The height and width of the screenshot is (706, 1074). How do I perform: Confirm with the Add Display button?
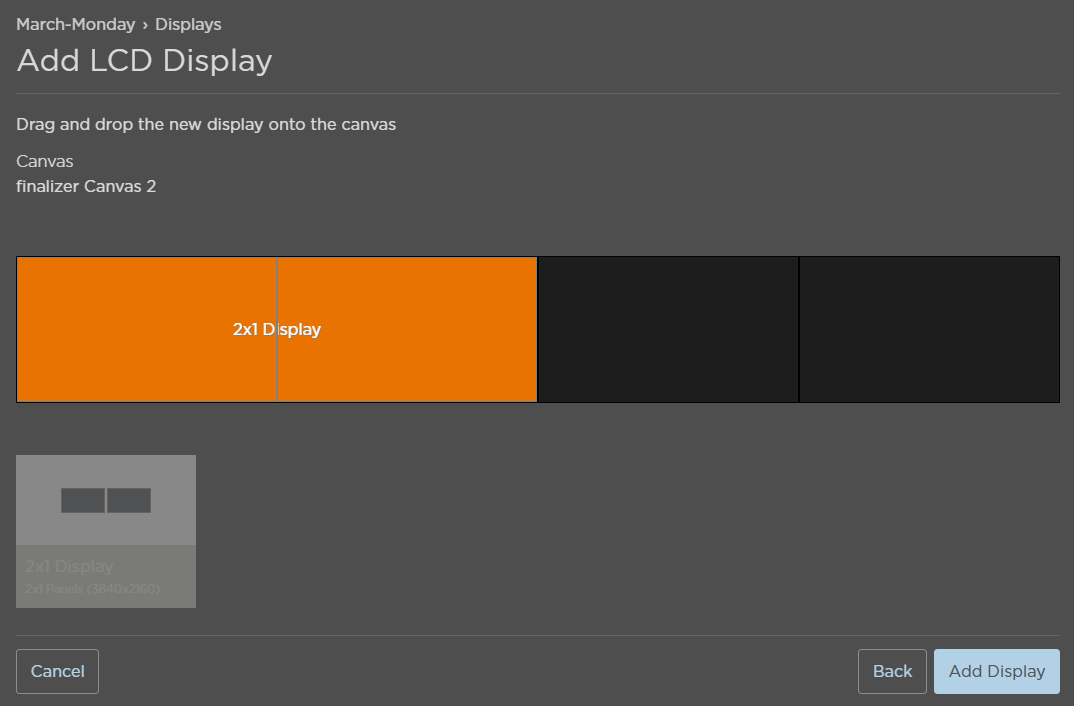pos(997,671)
